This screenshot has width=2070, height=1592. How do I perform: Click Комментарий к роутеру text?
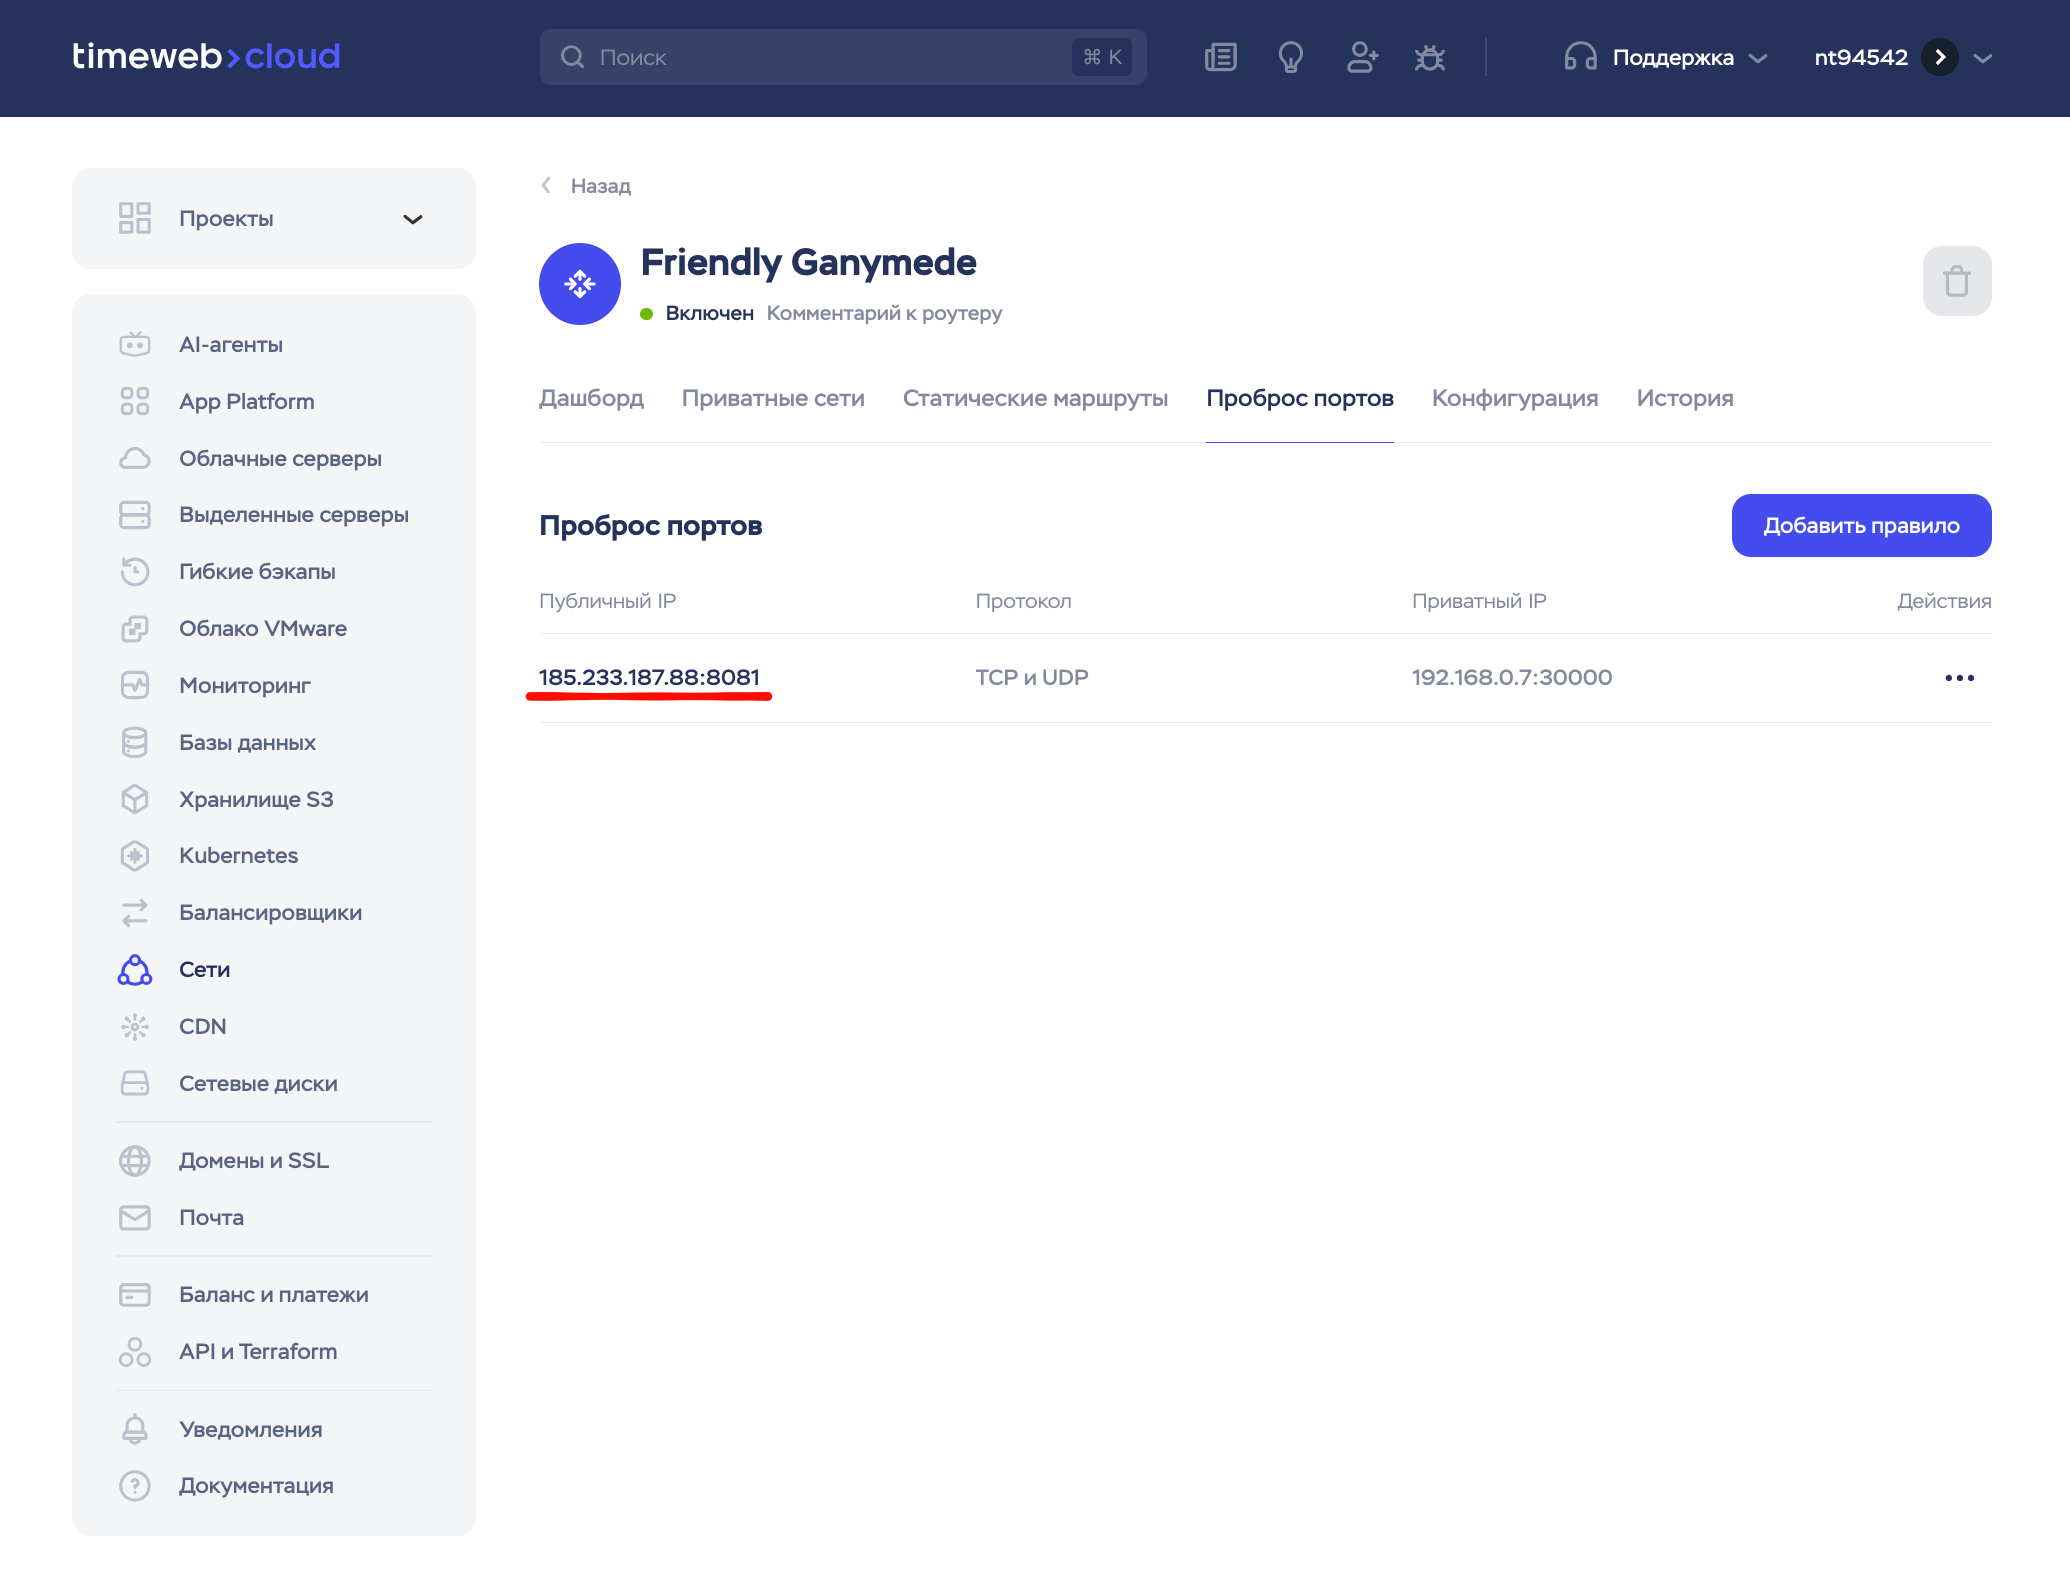(x=884, y=313)
